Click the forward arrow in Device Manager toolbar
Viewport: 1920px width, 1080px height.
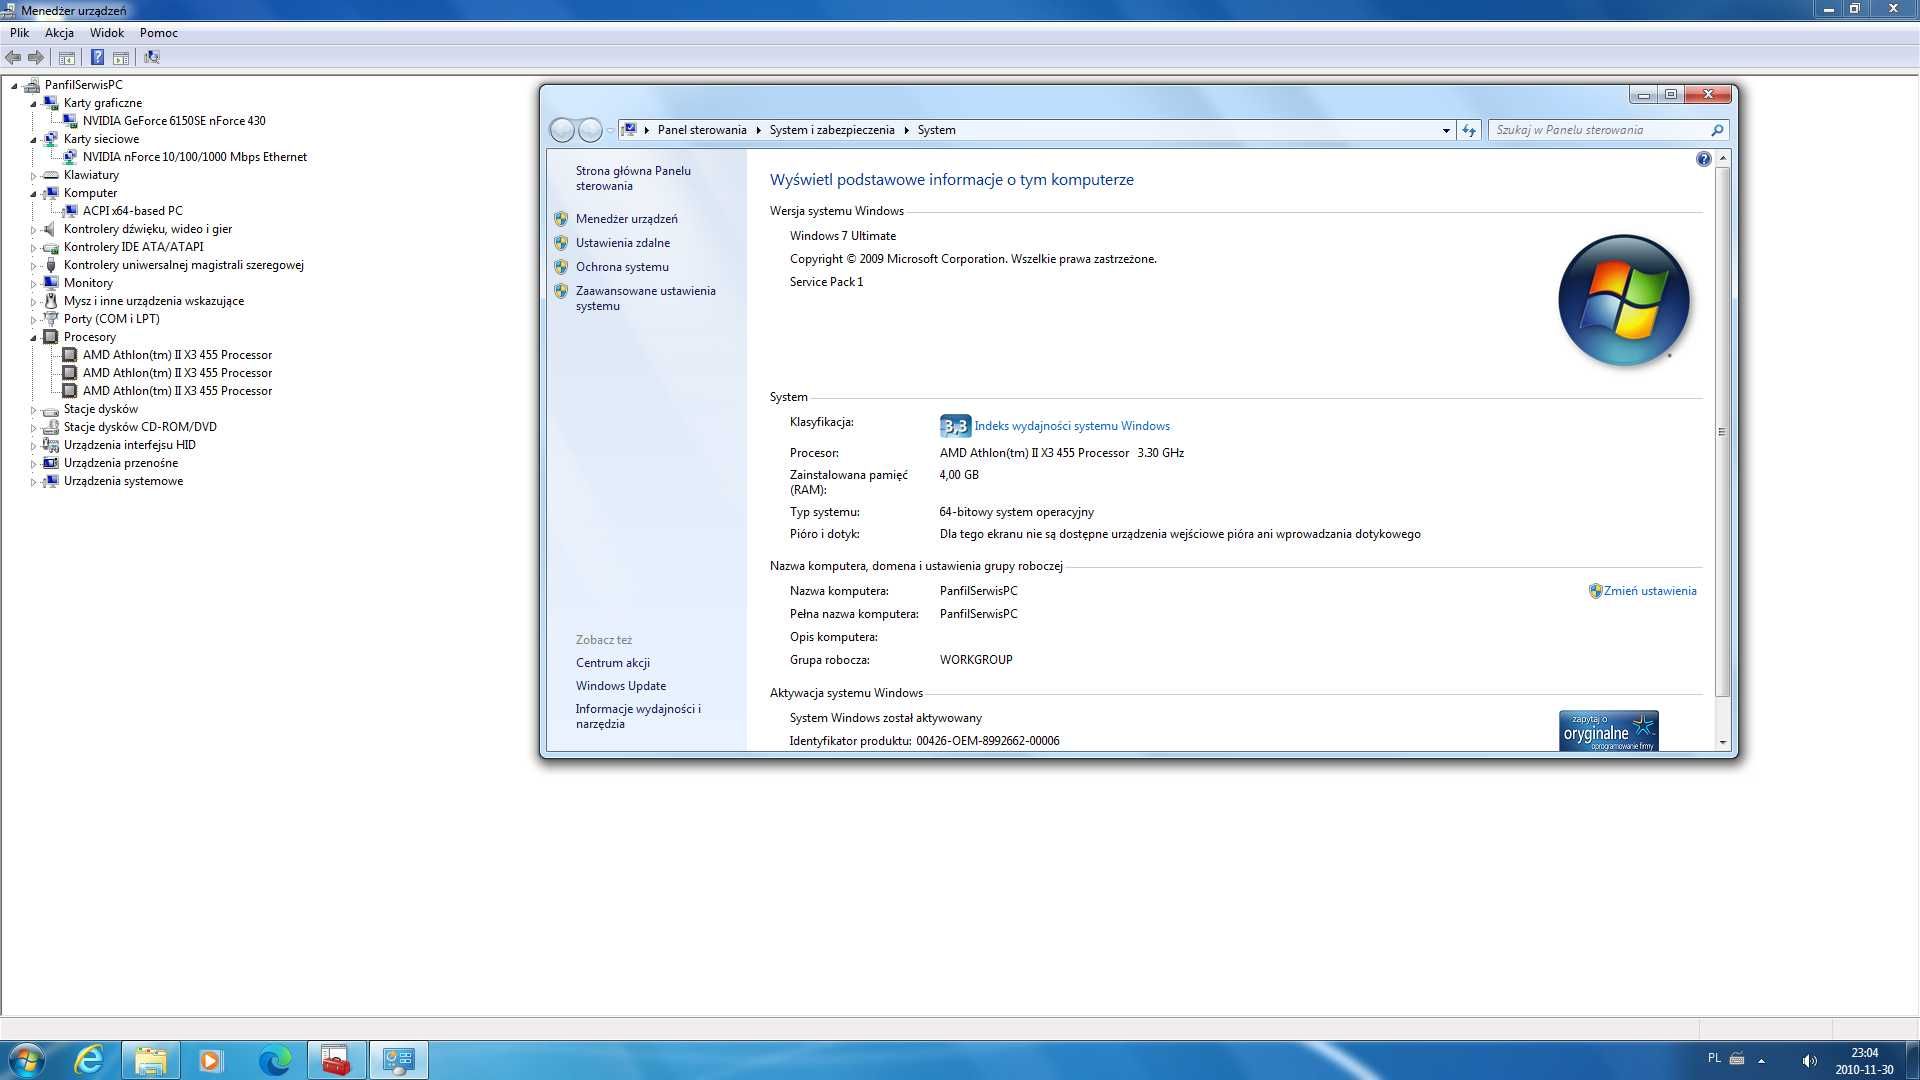pyautogui.click(x=36, y=57)
